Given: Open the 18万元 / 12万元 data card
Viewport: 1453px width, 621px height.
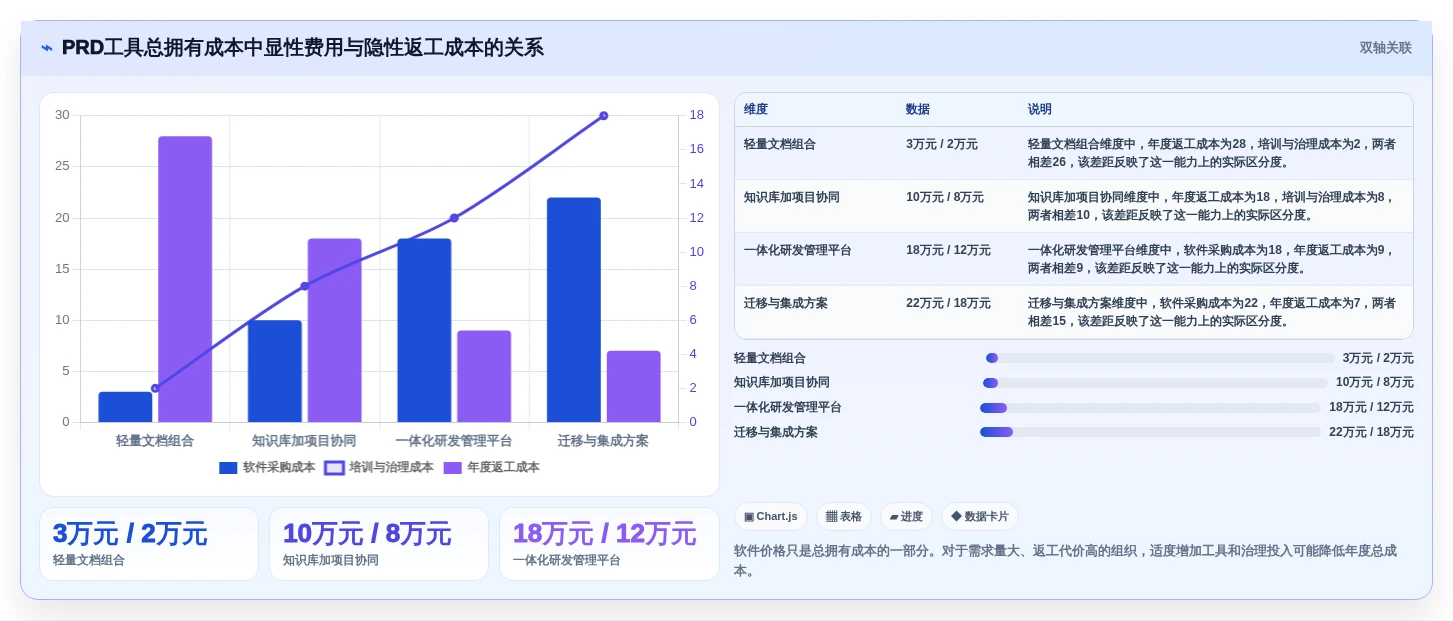Looking at the screenshot, I should point(609,544).
